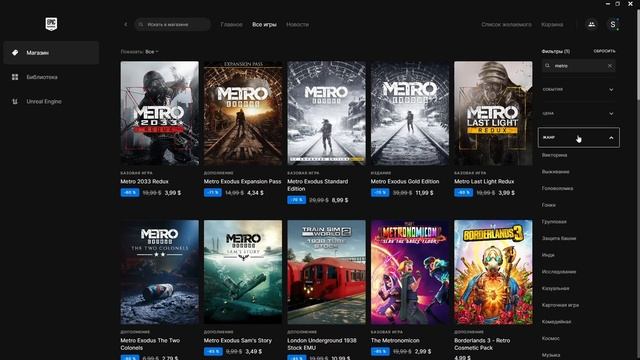Click the price 4,34 $ text

point(256,193)
